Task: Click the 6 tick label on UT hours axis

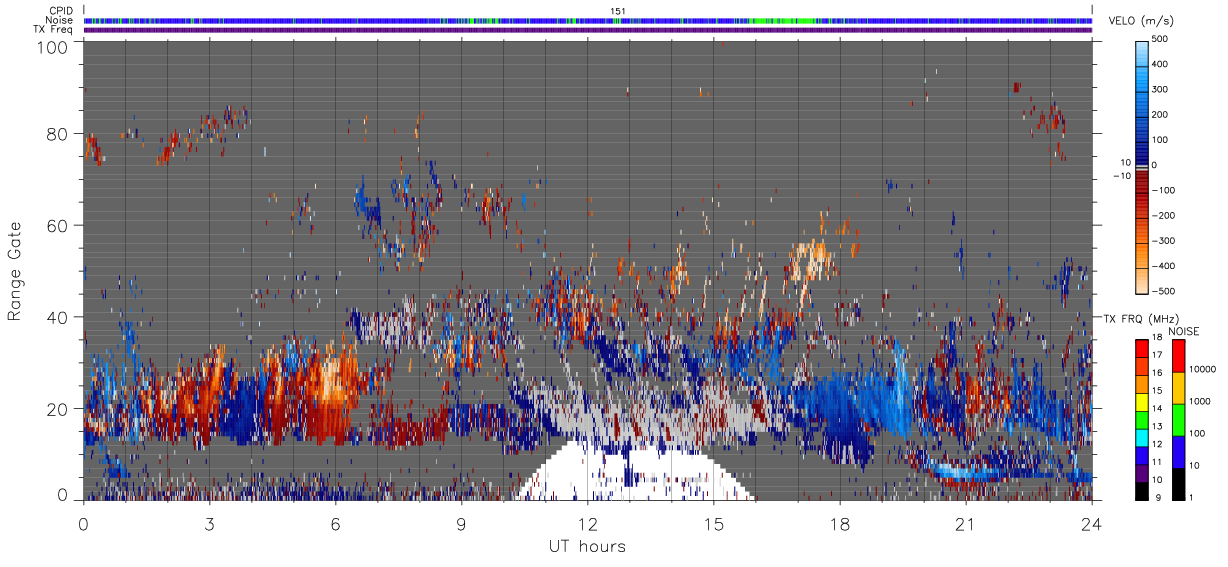Action: pos(336,523)
